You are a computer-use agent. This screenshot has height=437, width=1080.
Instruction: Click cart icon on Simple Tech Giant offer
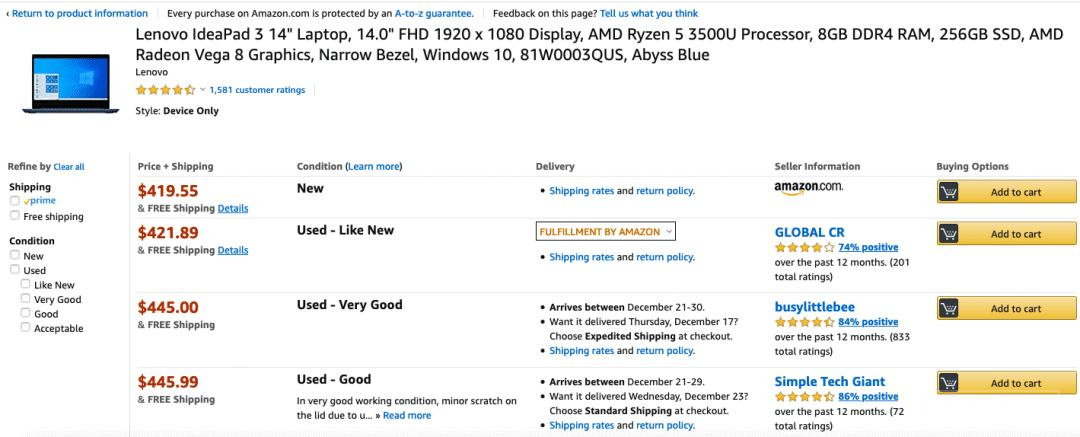point(950,383)
